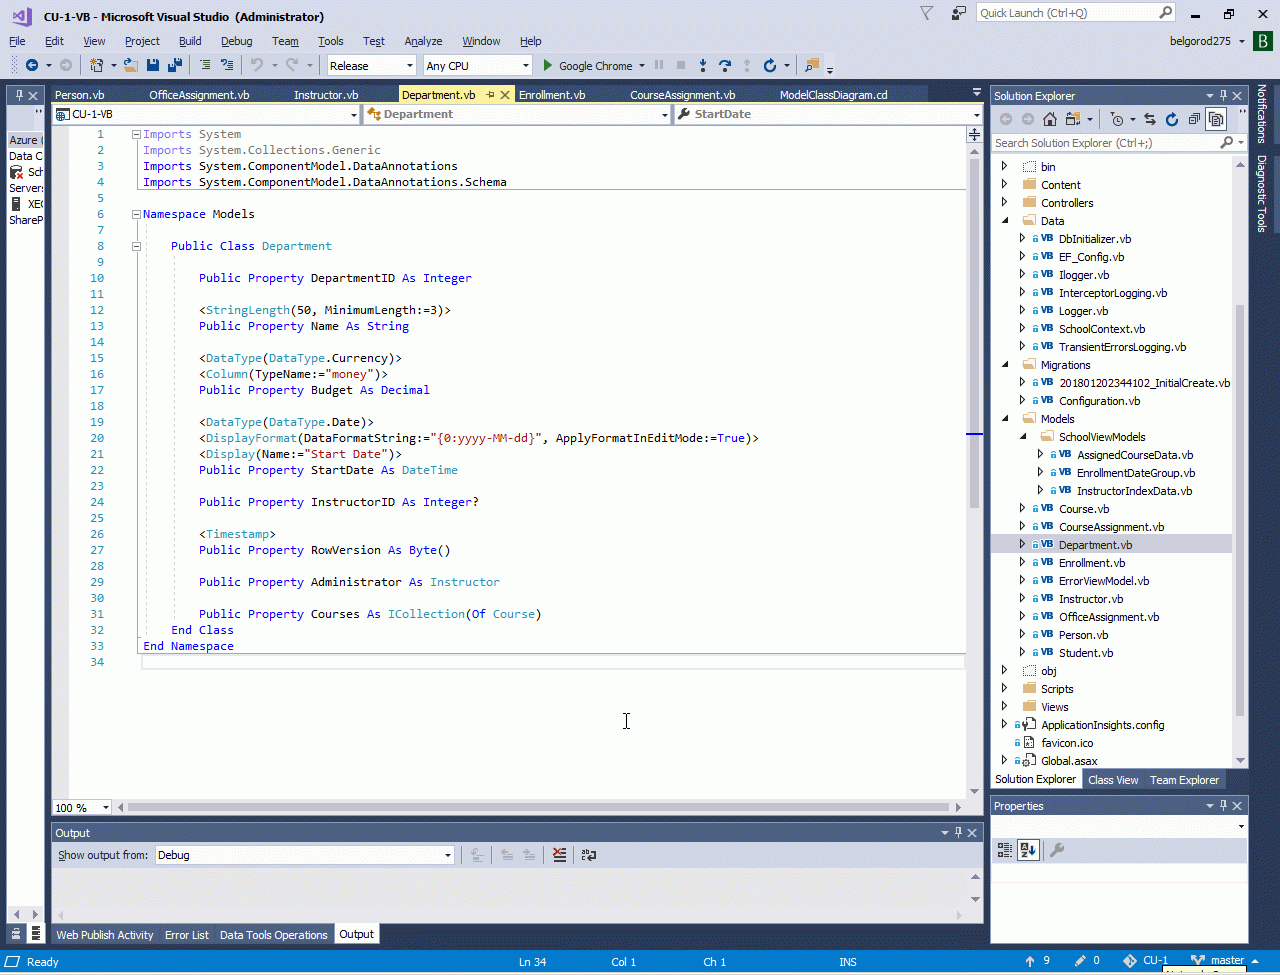Click the browser Refresh icon in the toolbar
Image resolution: width=1280 pixels, height=975 pixels.
click(769, 66)
